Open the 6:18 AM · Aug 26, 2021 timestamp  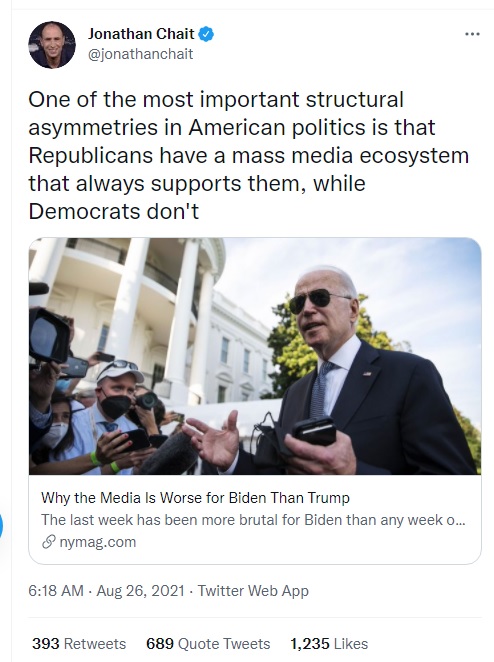pyautogui.click(x=106, y=590)
